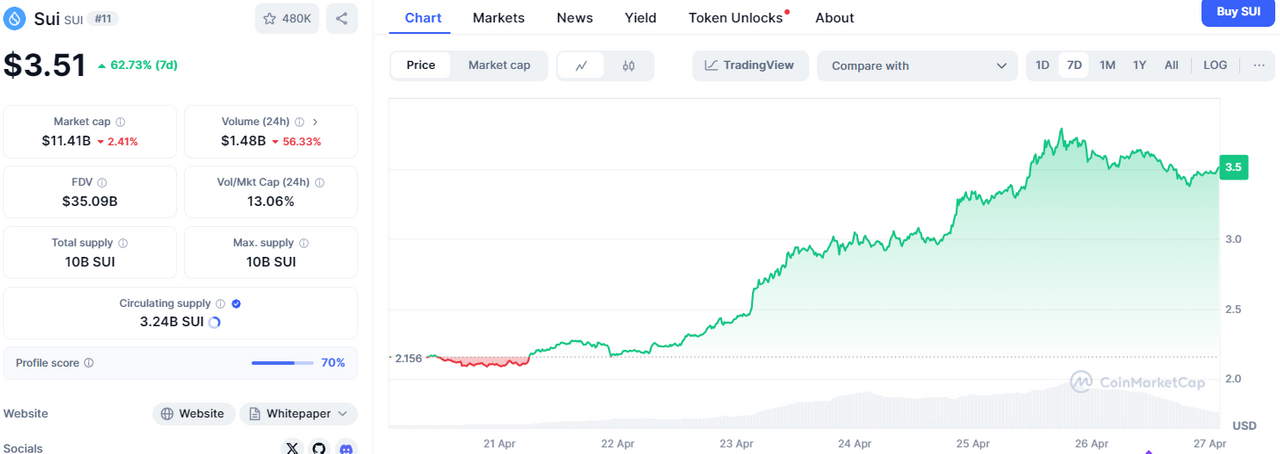Click the $11.41B market cap value
Screen dimensions: 1280x454
pos(66,141)
